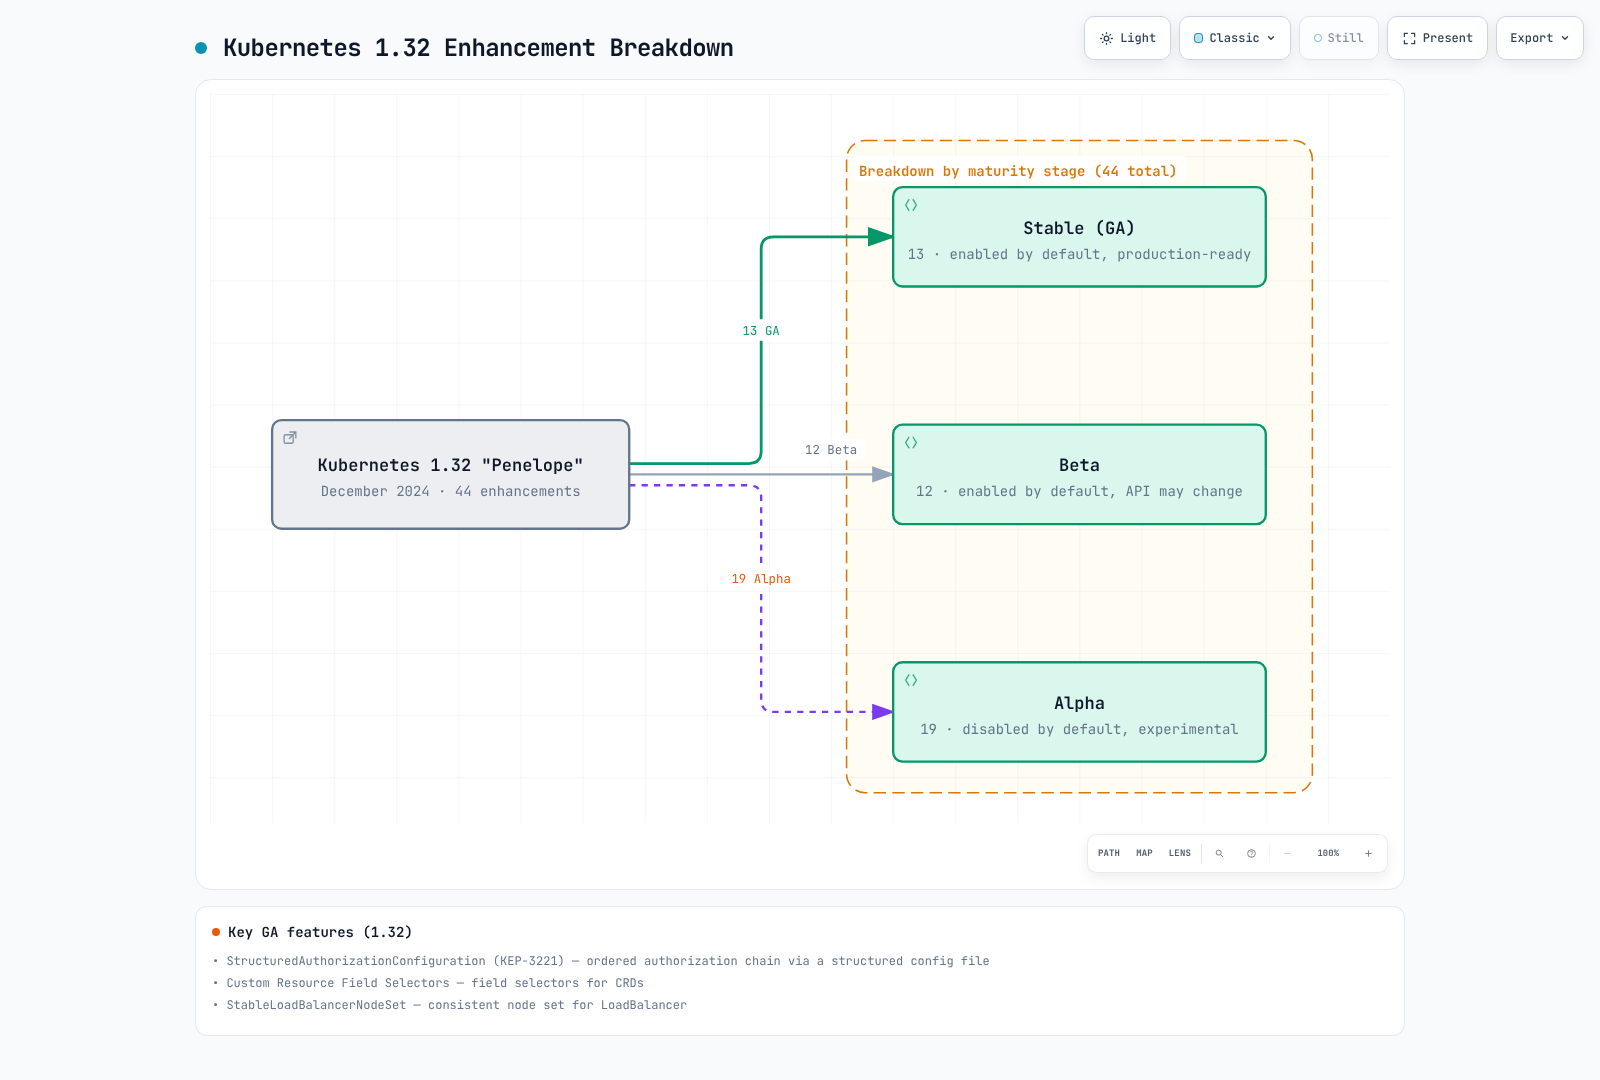This screenshot has width=1600, height=1080.
Task: Switch to PATH mode
Action: [1109, 853]
